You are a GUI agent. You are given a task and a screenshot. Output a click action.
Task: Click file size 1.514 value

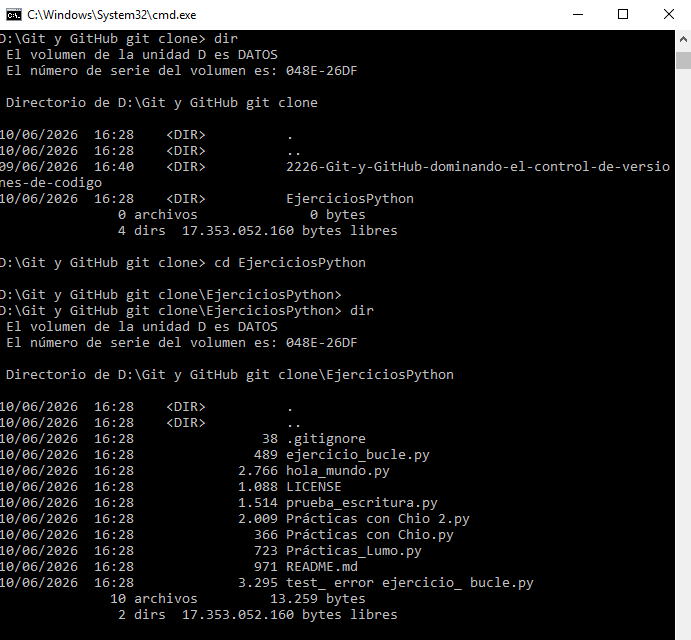[x=258, y=502]
